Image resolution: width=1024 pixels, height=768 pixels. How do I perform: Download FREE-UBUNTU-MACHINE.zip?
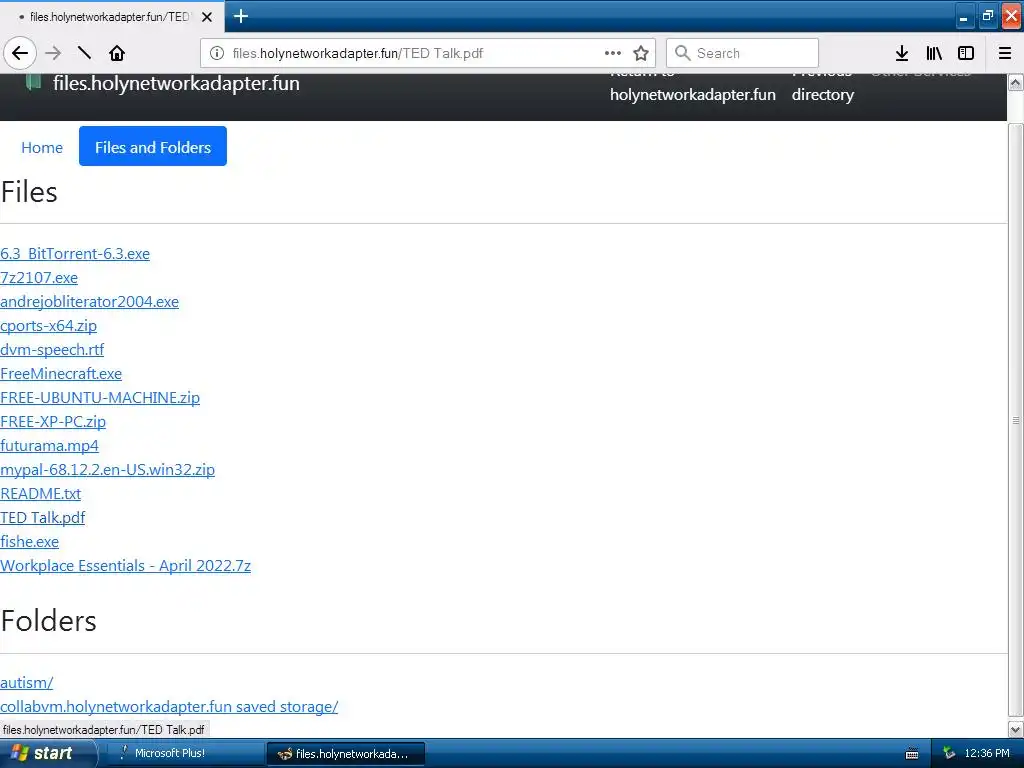(100, 398)
